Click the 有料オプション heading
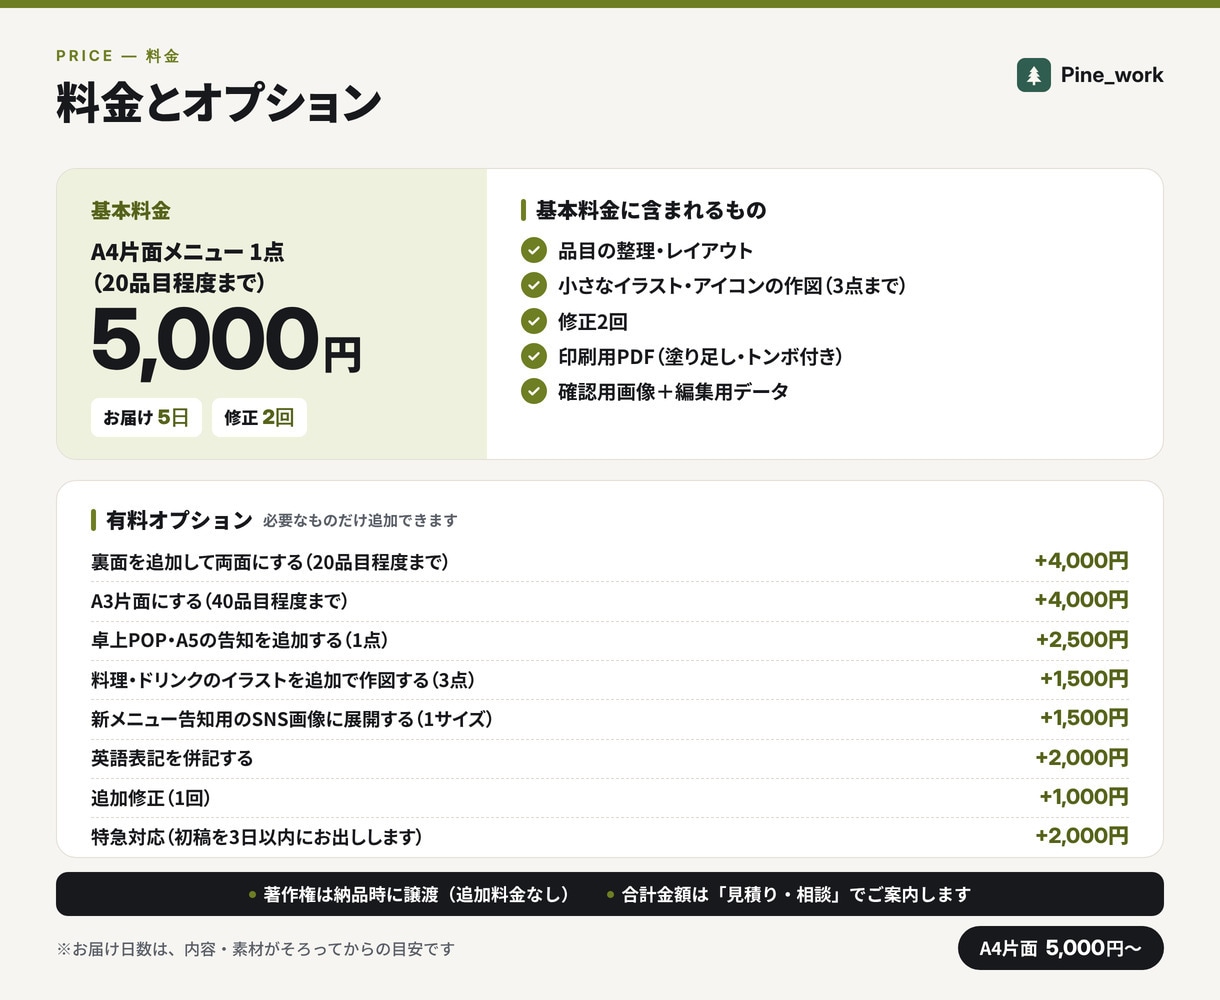 tap(179, 520)
